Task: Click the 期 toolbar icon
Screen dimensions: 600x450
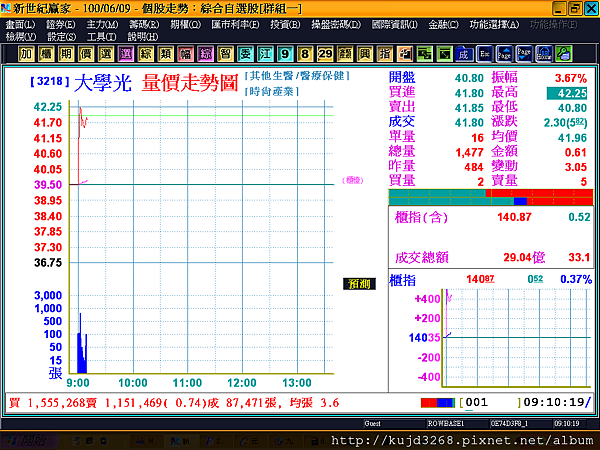Action: (66, 54)
